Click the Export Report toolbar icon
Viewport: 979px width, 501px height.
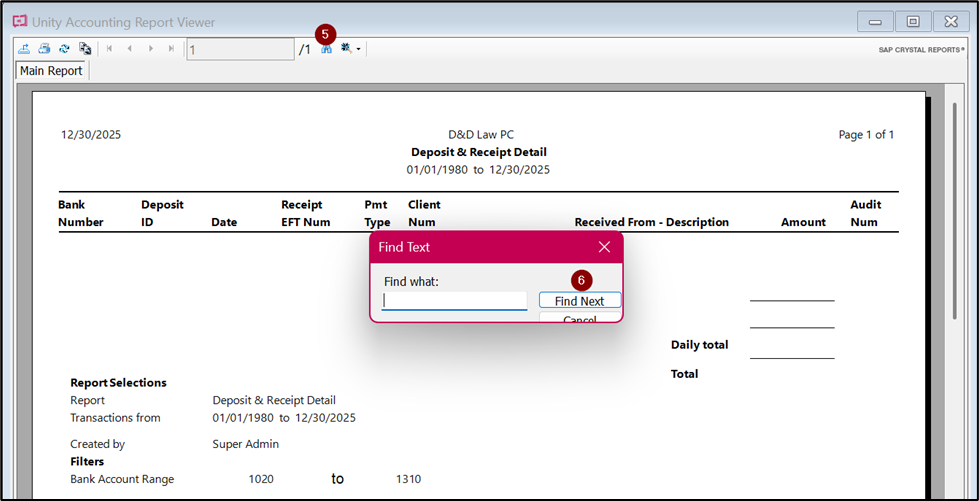[24, 48]
